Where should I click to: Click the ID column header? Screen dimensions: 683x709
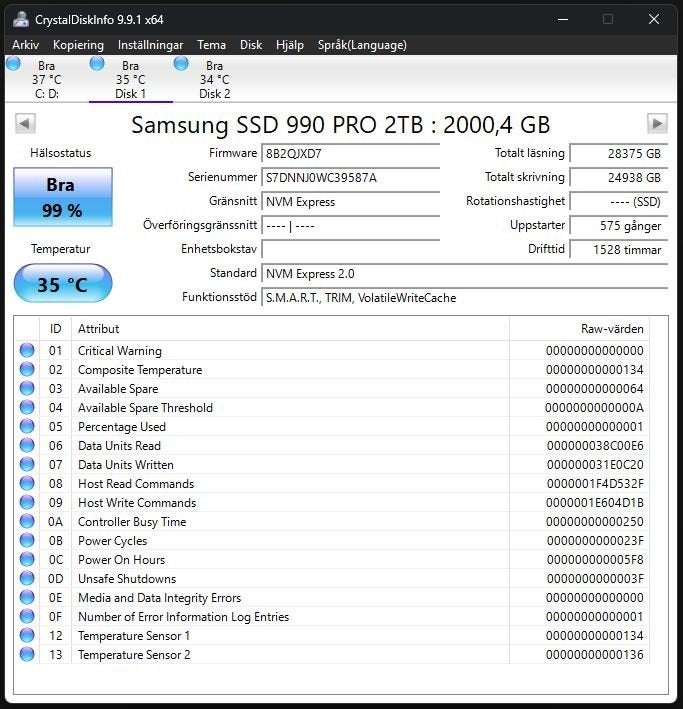tap(55, 329)
